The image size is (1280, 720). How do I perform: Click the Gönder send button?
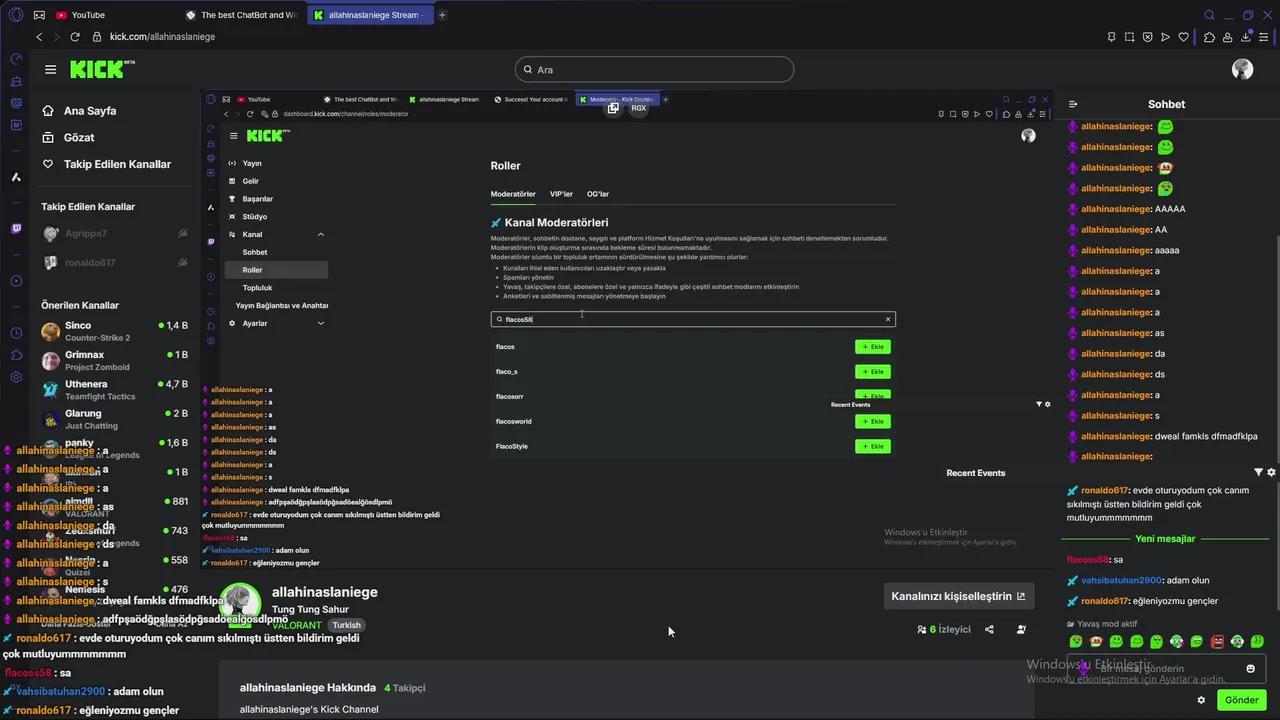point(1242,700)
